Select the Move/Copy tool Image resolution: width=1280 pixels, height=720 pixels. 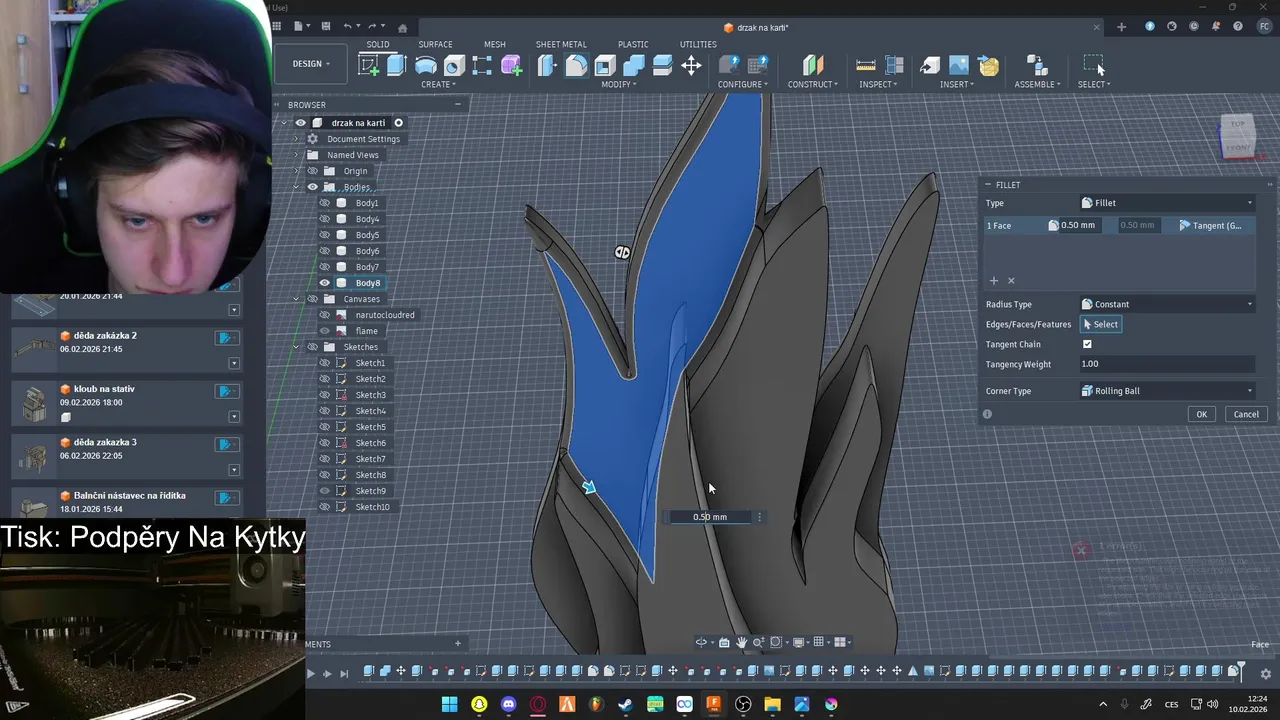pyautogui.click(x=691, y=66)
